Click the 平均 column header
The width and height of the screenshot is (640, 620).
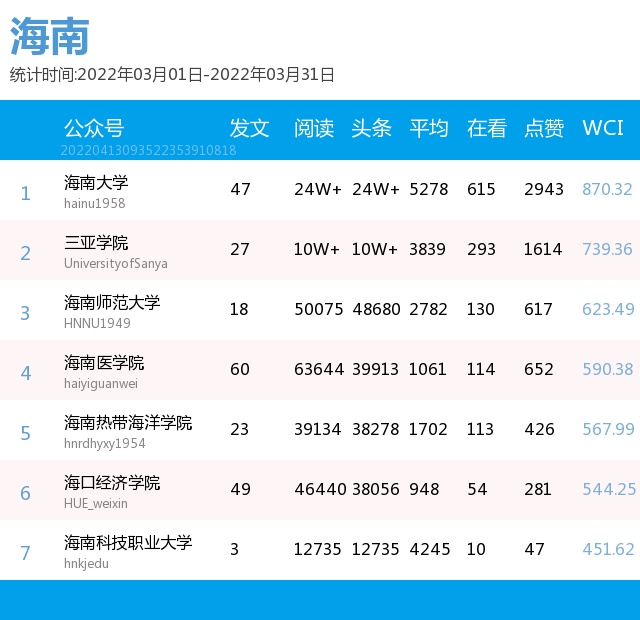click(429, 128)
